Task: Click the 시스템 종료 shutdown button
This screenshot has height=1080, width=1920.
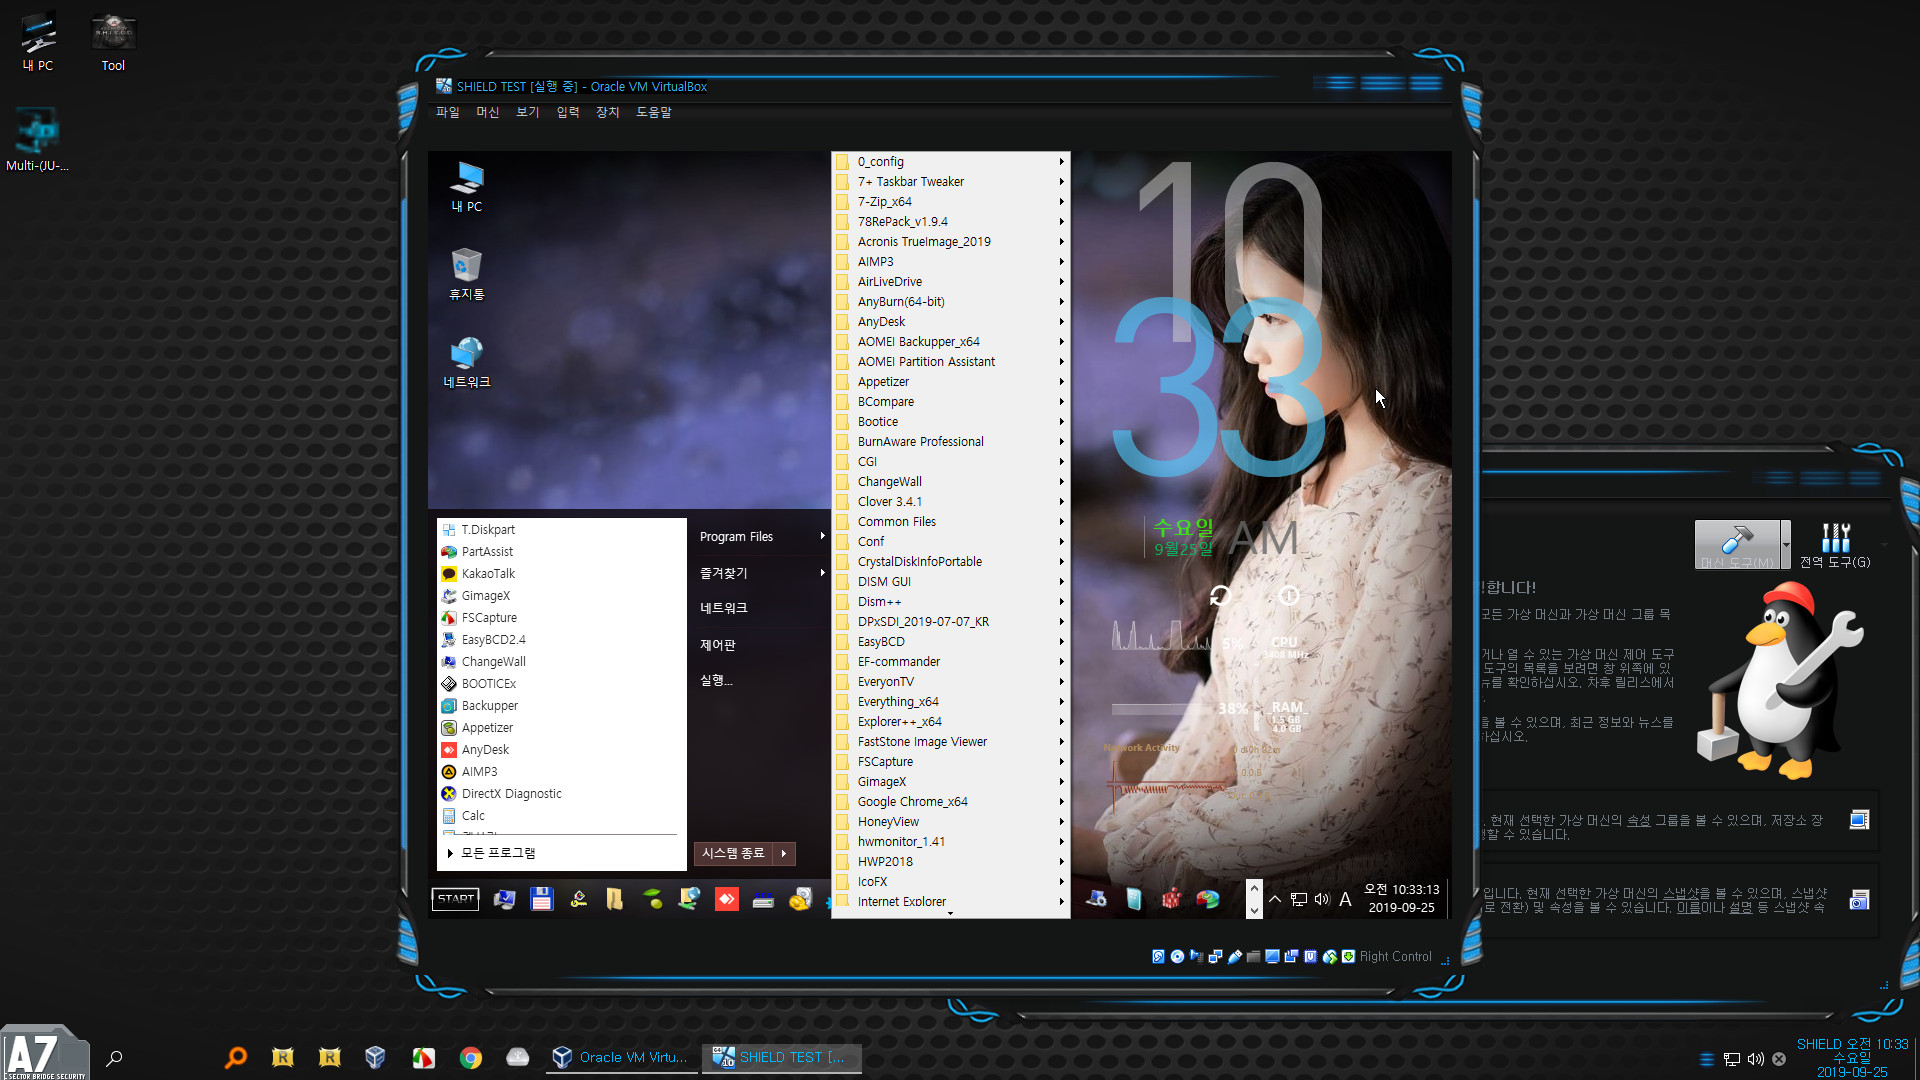Action: pos(733,853)
